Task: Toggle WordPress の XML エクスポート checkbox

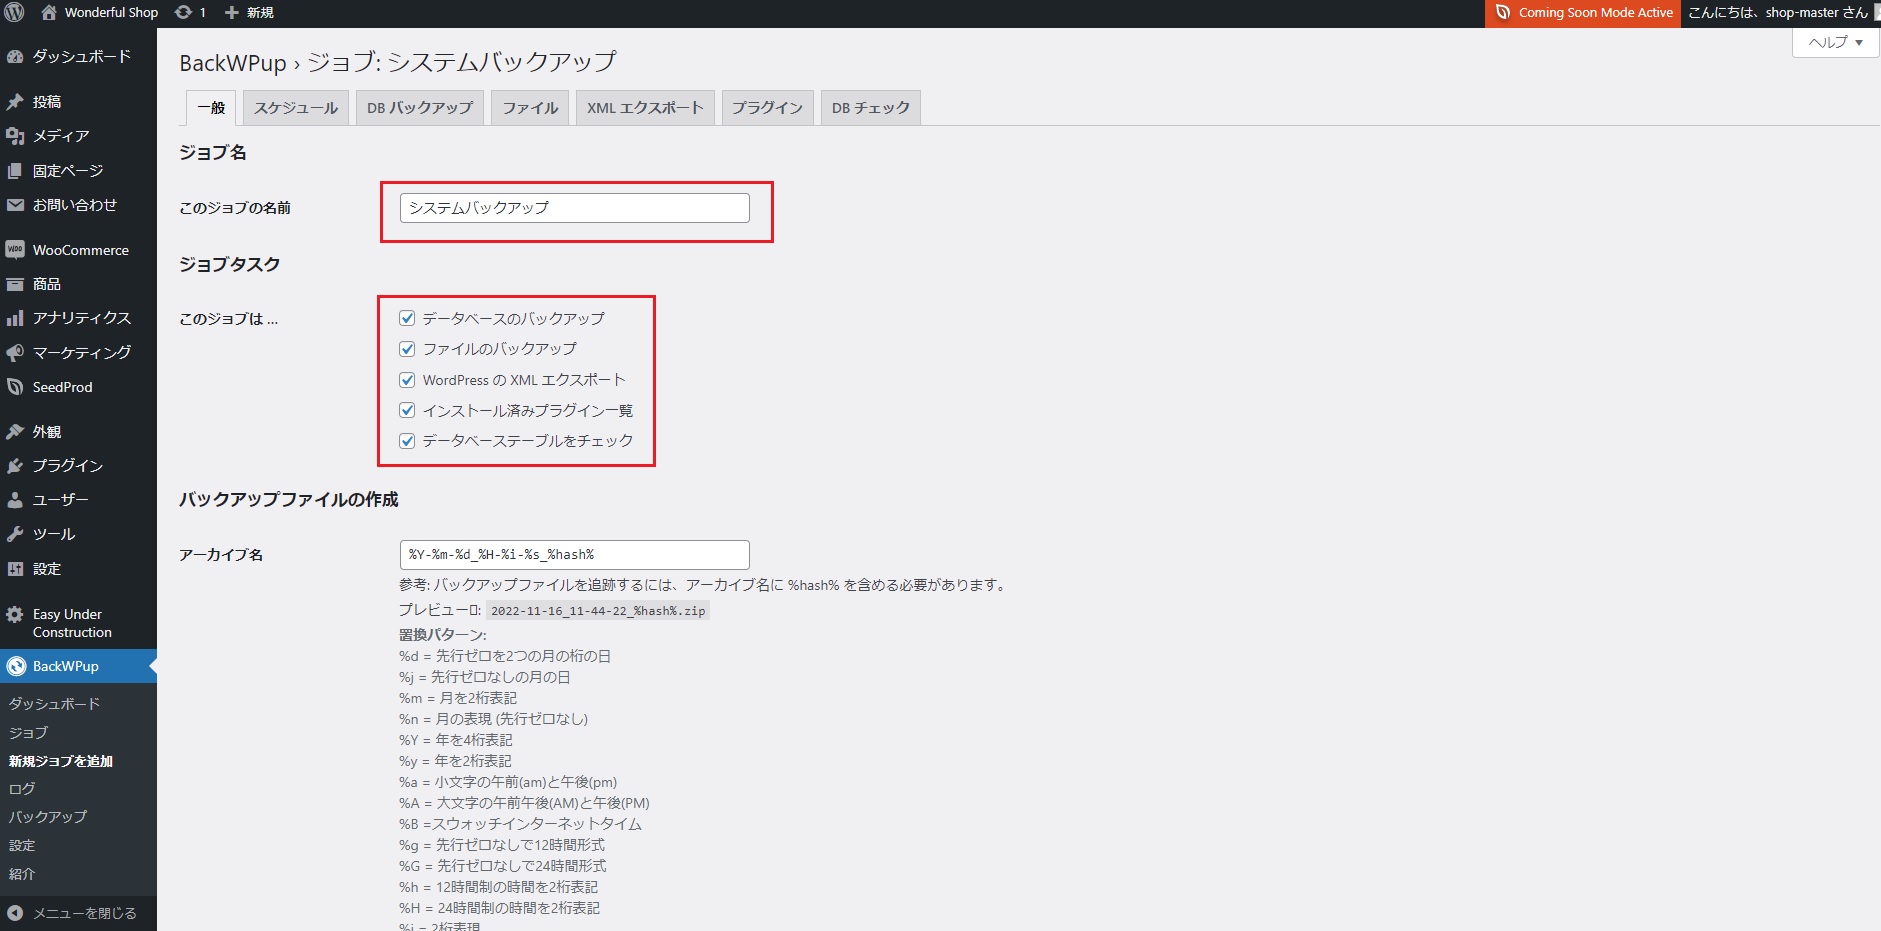Action: click(407, 380)
